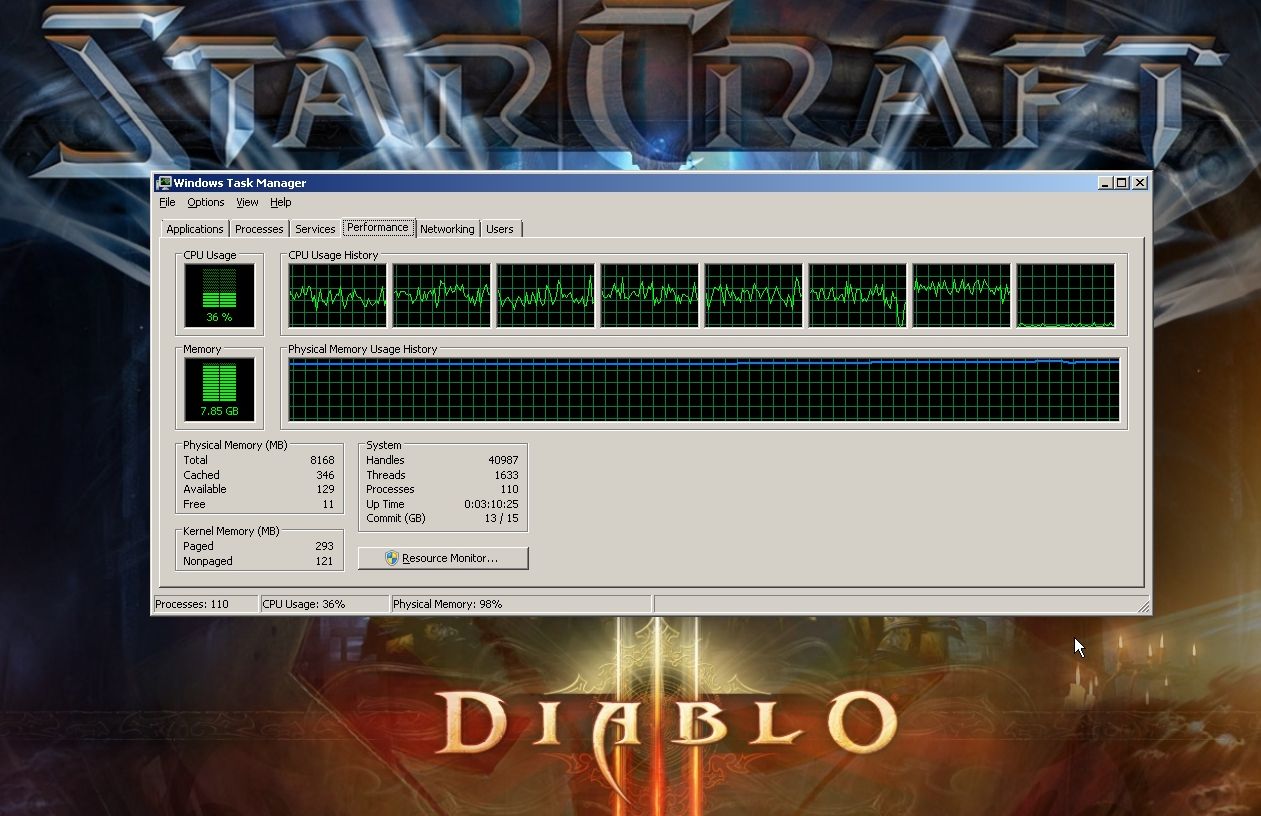Open Resource Monitor
Viewport: 1261px width, 816px height.
pos(443,558)
